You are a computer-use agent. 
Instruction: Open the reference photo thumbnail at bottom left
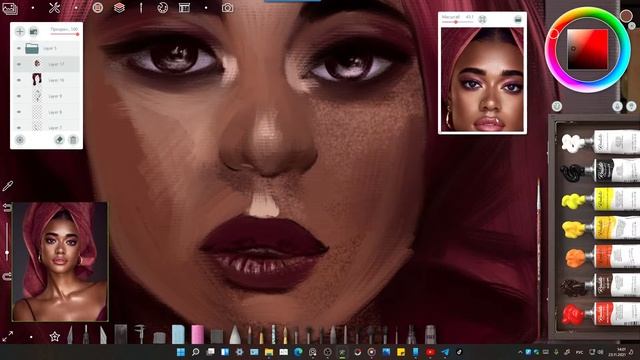click(60, 261)
